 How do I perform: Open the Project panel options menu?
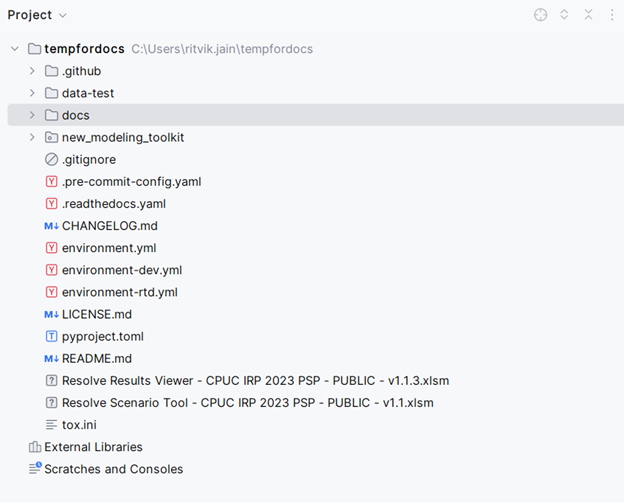[611, 15]
